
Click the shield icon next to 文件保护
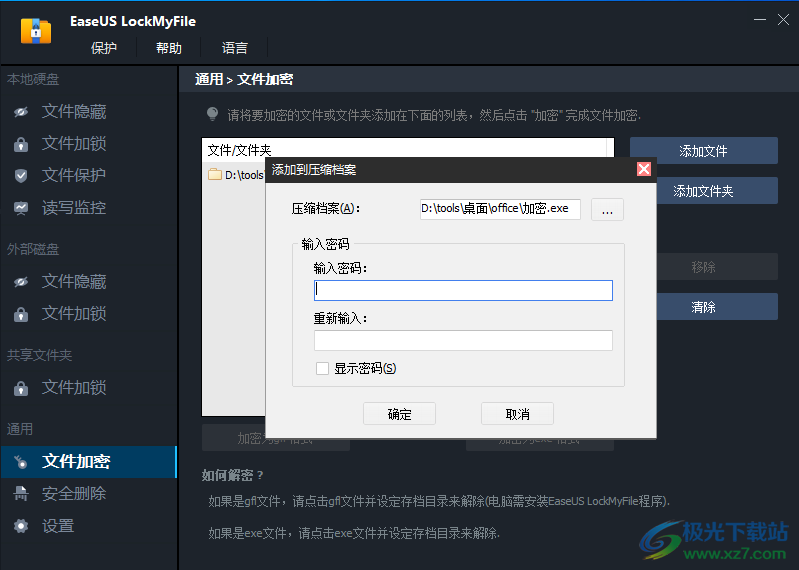21,176
